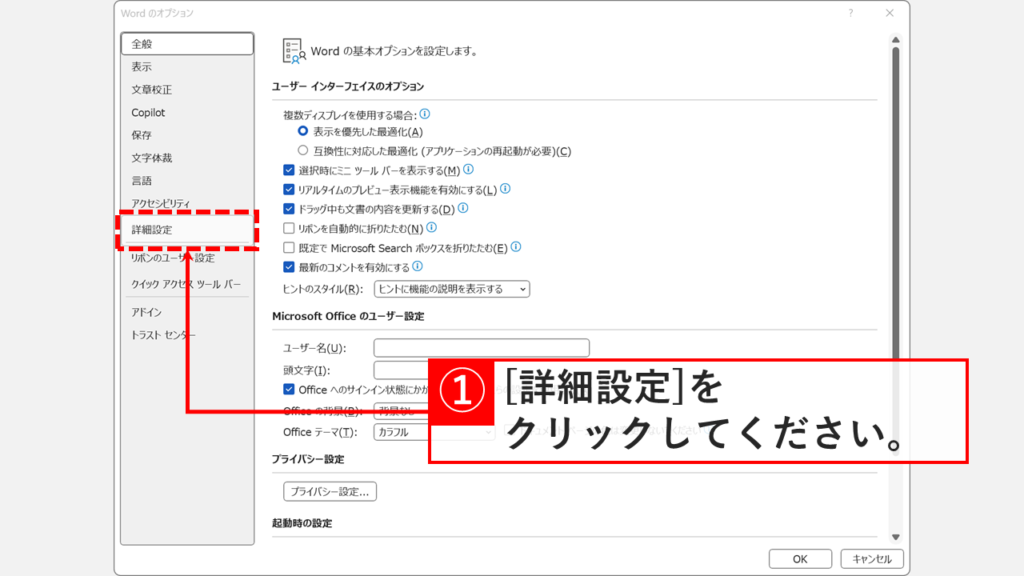Click info icon for Microsoft Search box option

(x=515, y=245)
